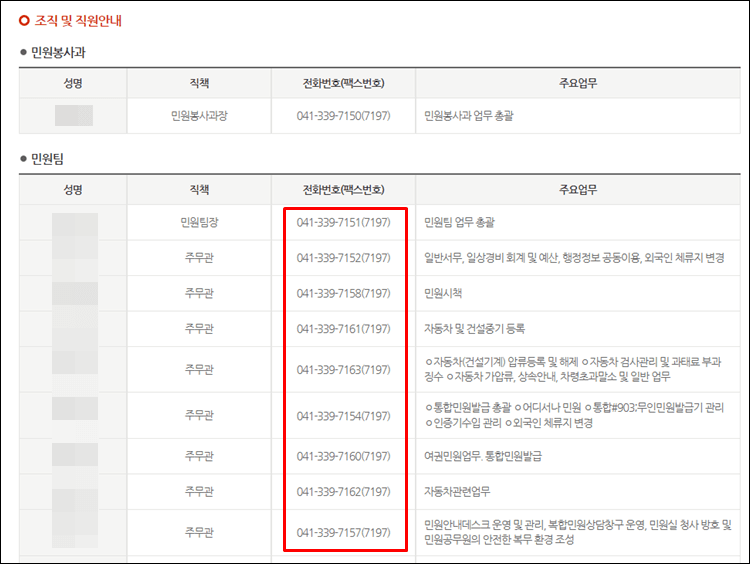The image size is (750, 564).
Task: Click 주무관 in the 7154 row
Action: pos(199,415)
